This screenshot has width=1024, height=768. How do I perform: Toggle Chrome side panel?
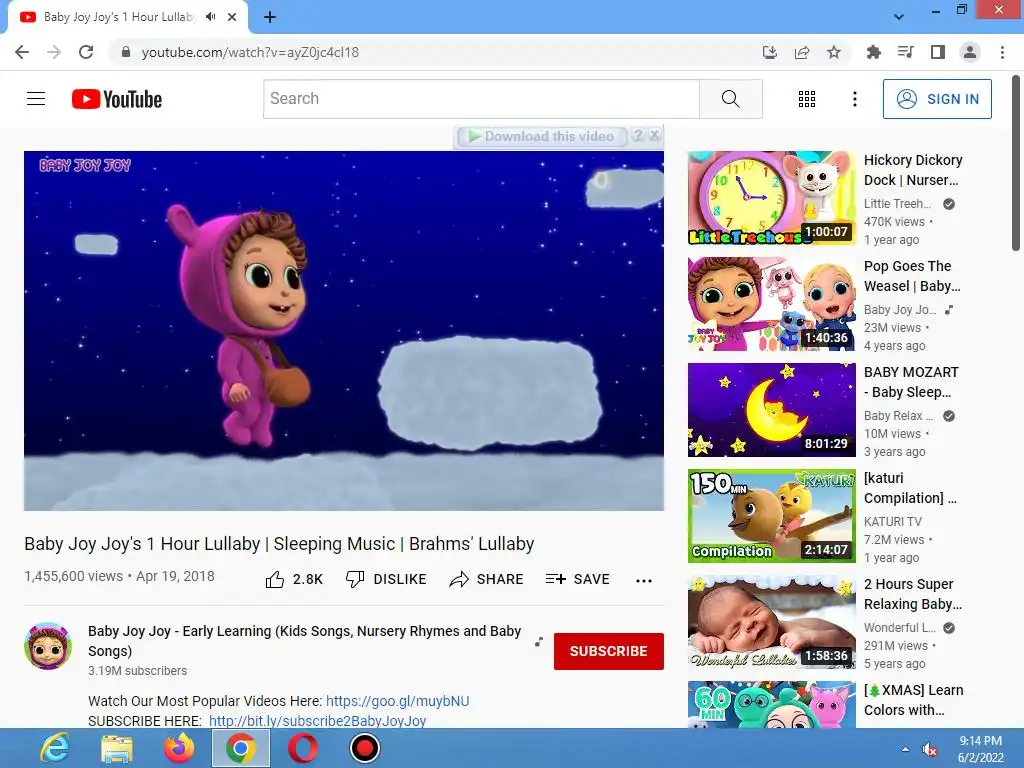pyautogui.click(x=938, y=52)
